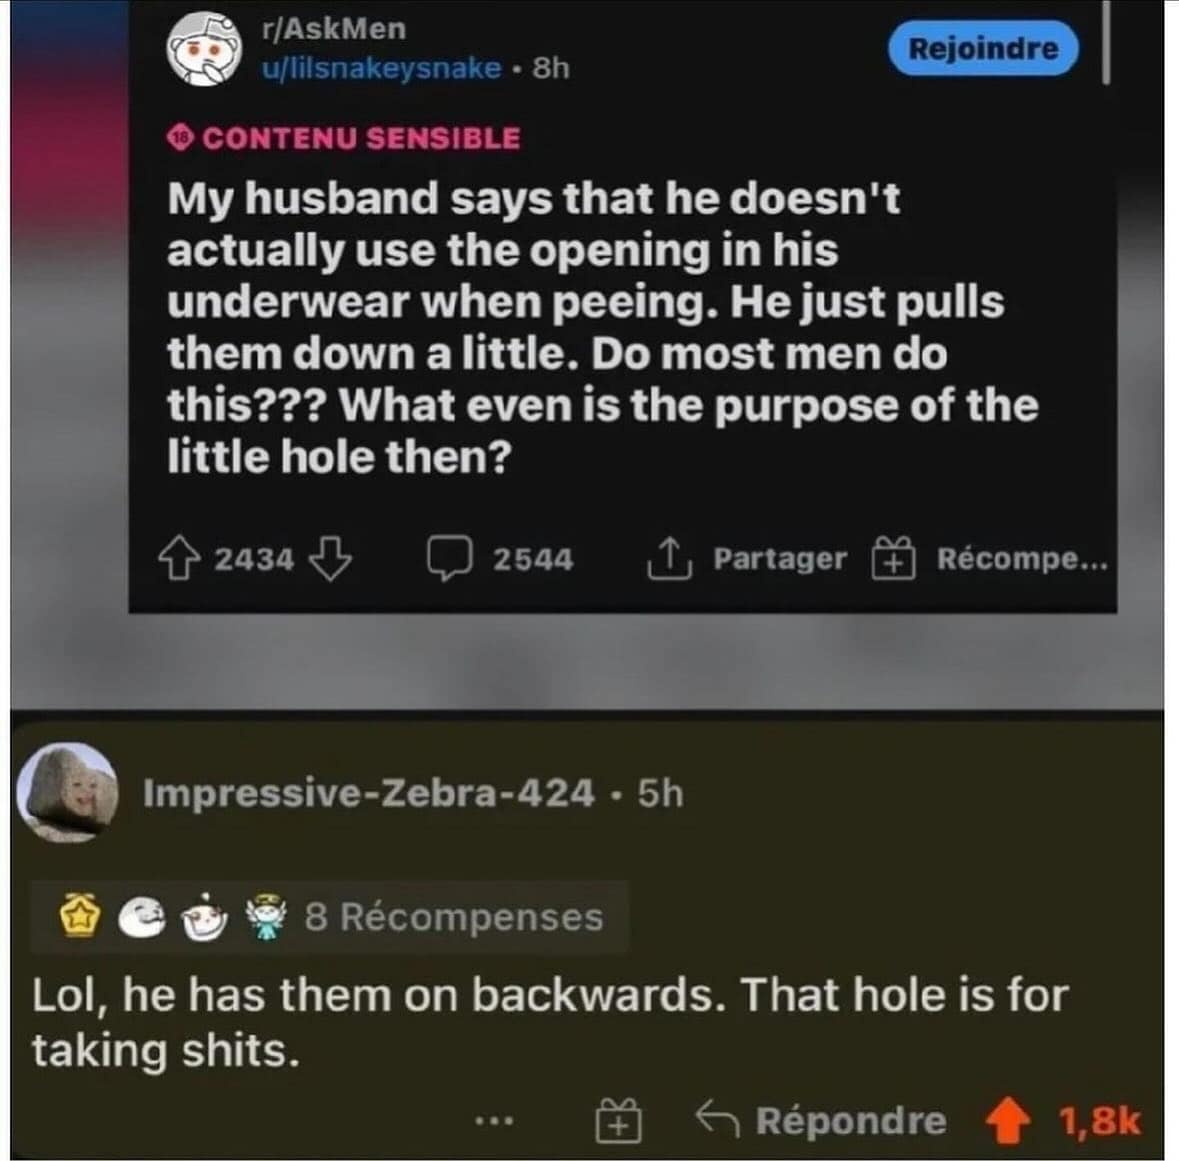Screen dimensions: 1179x1161
Task: Give the post a Récompense gift icon
Action: pos(893,558)
